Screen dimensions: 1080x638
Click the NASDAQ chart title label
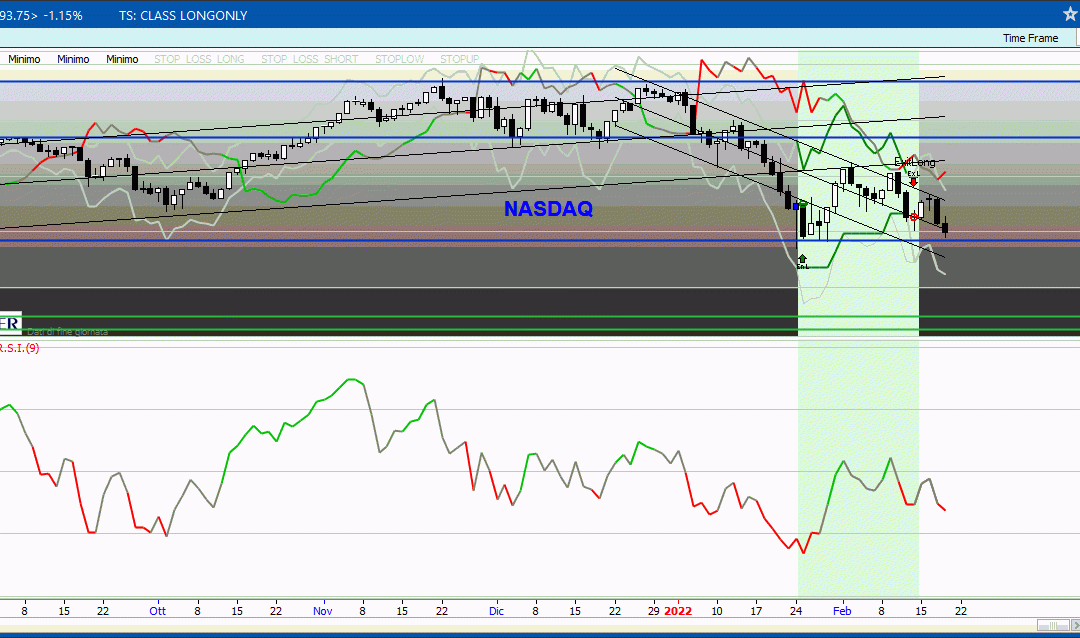[548, 209]
